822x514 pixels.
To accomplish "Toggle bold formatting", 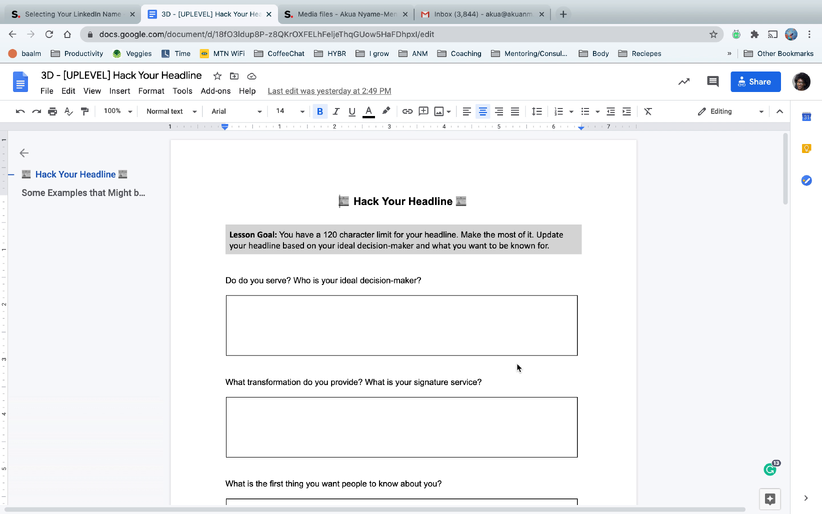I will click(320, 111).
